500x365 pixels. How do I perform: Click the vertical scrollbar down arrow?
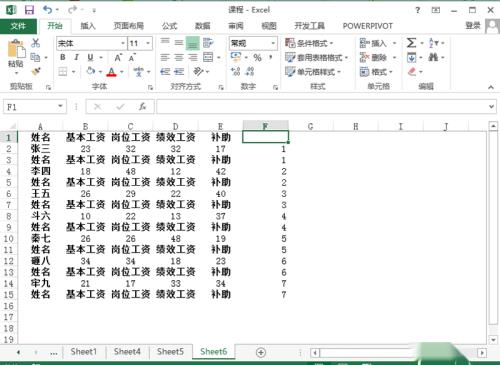pos(493,340)
